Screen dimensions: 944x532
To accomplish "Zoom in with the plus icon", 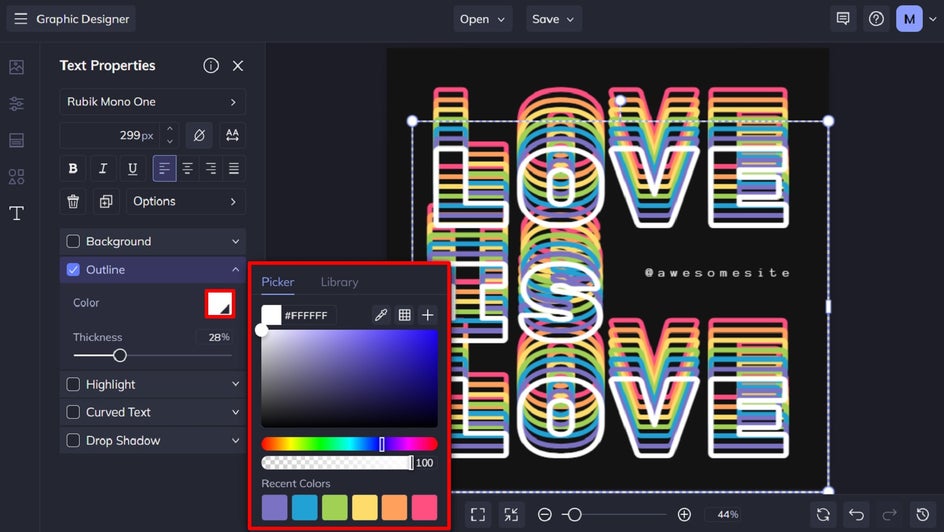I will tap(684, 515).
